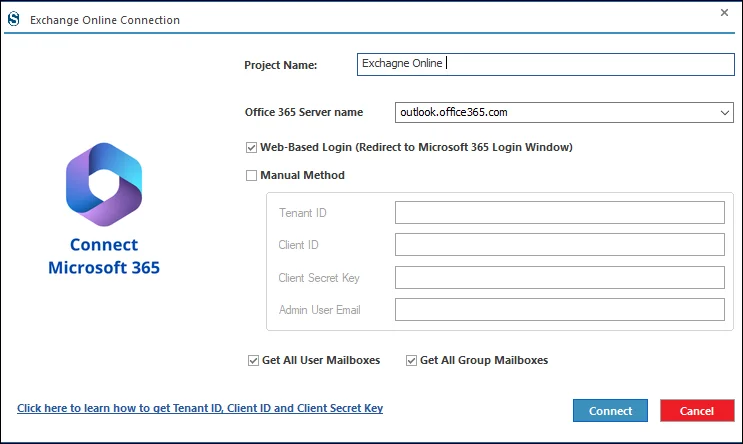This screenshot has height=444, width=743.
Task: Click the 'Tenant ID' label
Action: (x=302, y=213)
